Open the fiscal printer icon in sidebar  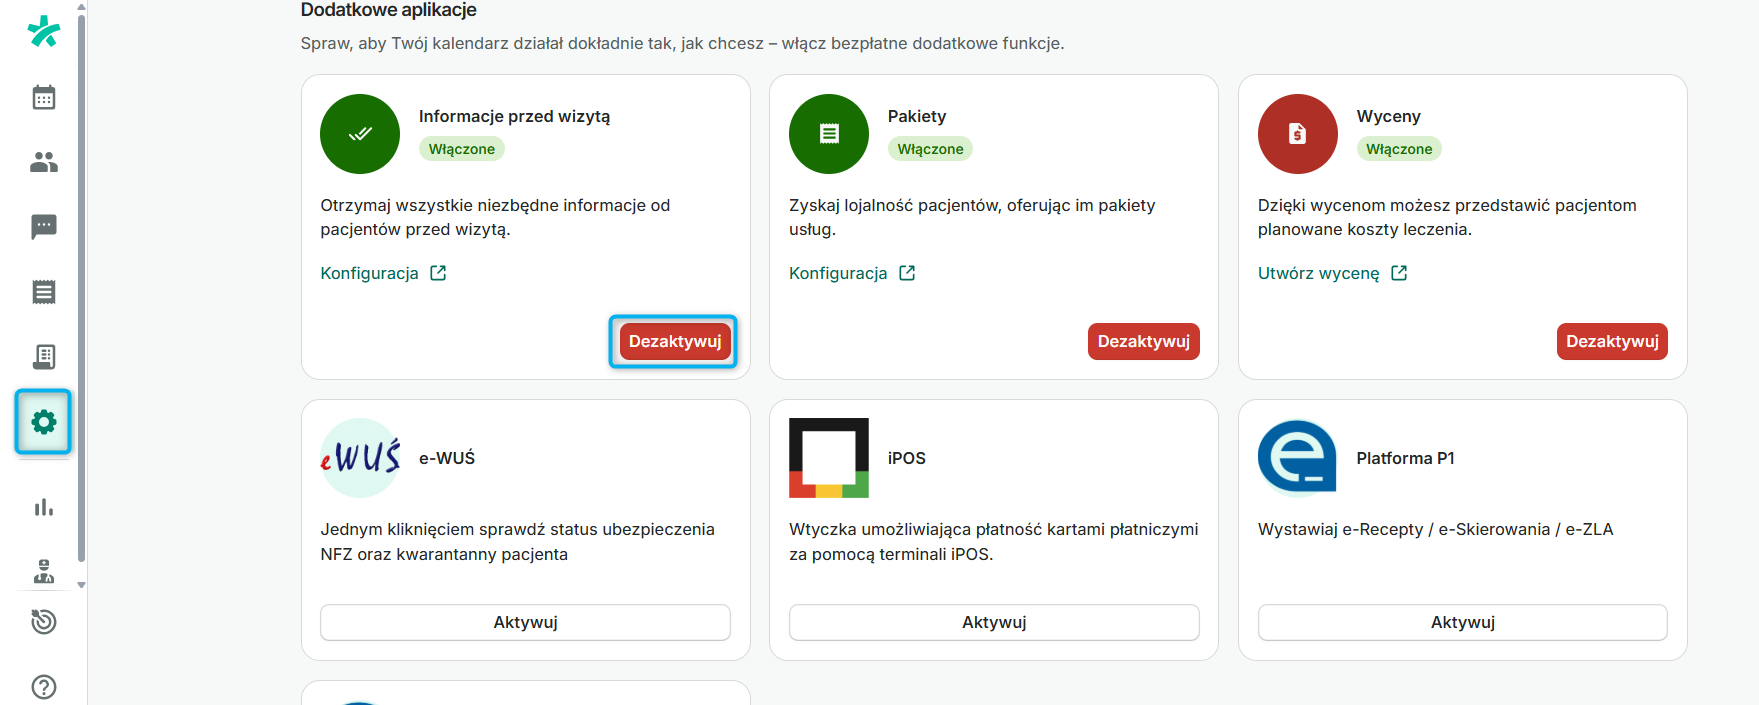(x=44, y=356)
